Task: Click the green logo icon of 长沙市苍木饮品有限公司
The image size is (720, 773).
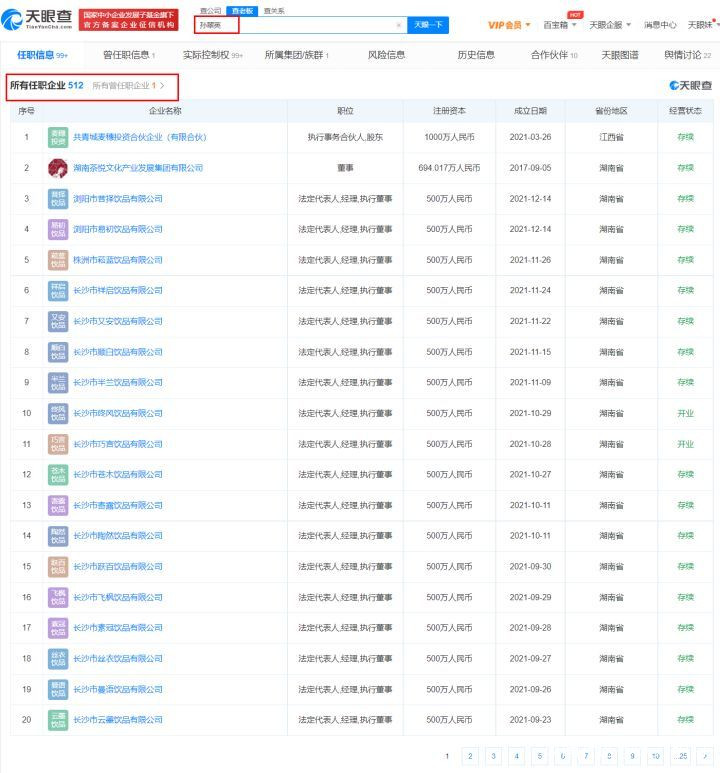Action: pyautogui.click(x=58, y=475)
